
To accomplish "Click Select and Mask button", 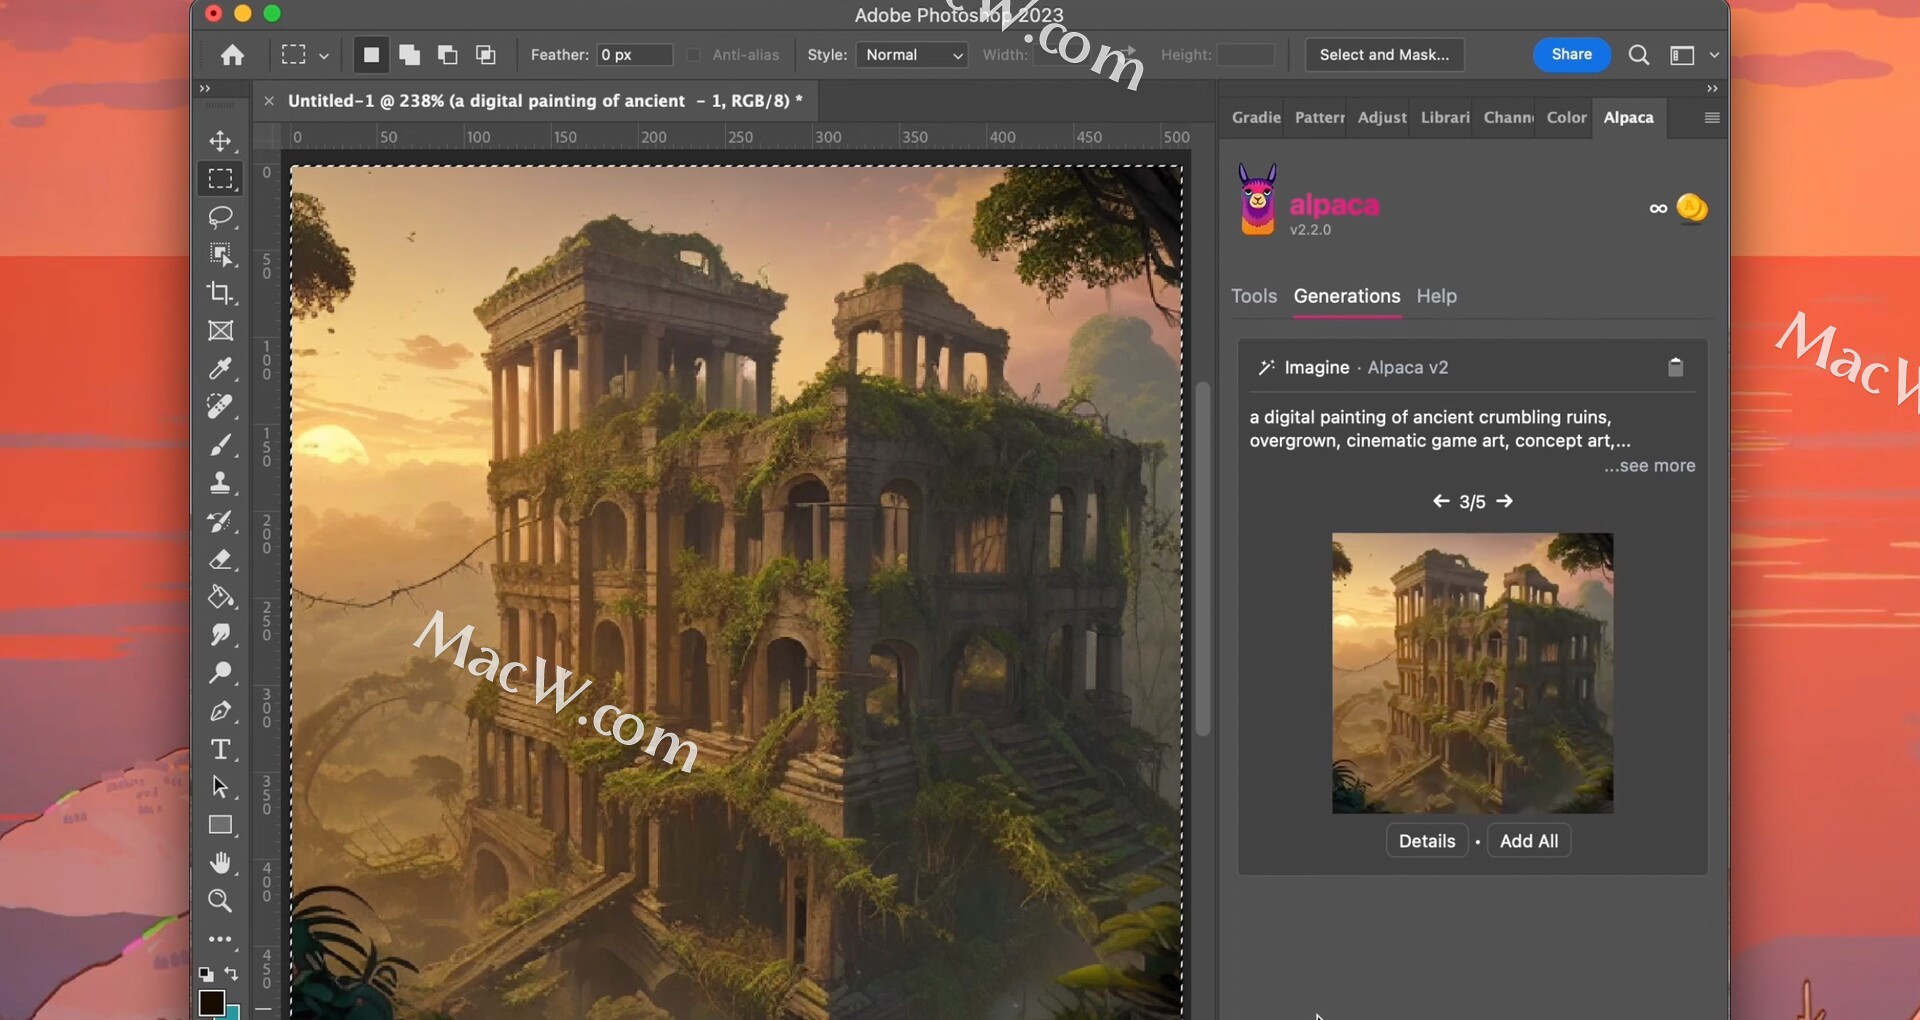I will pyautogui.click(x=1384, y=55).
